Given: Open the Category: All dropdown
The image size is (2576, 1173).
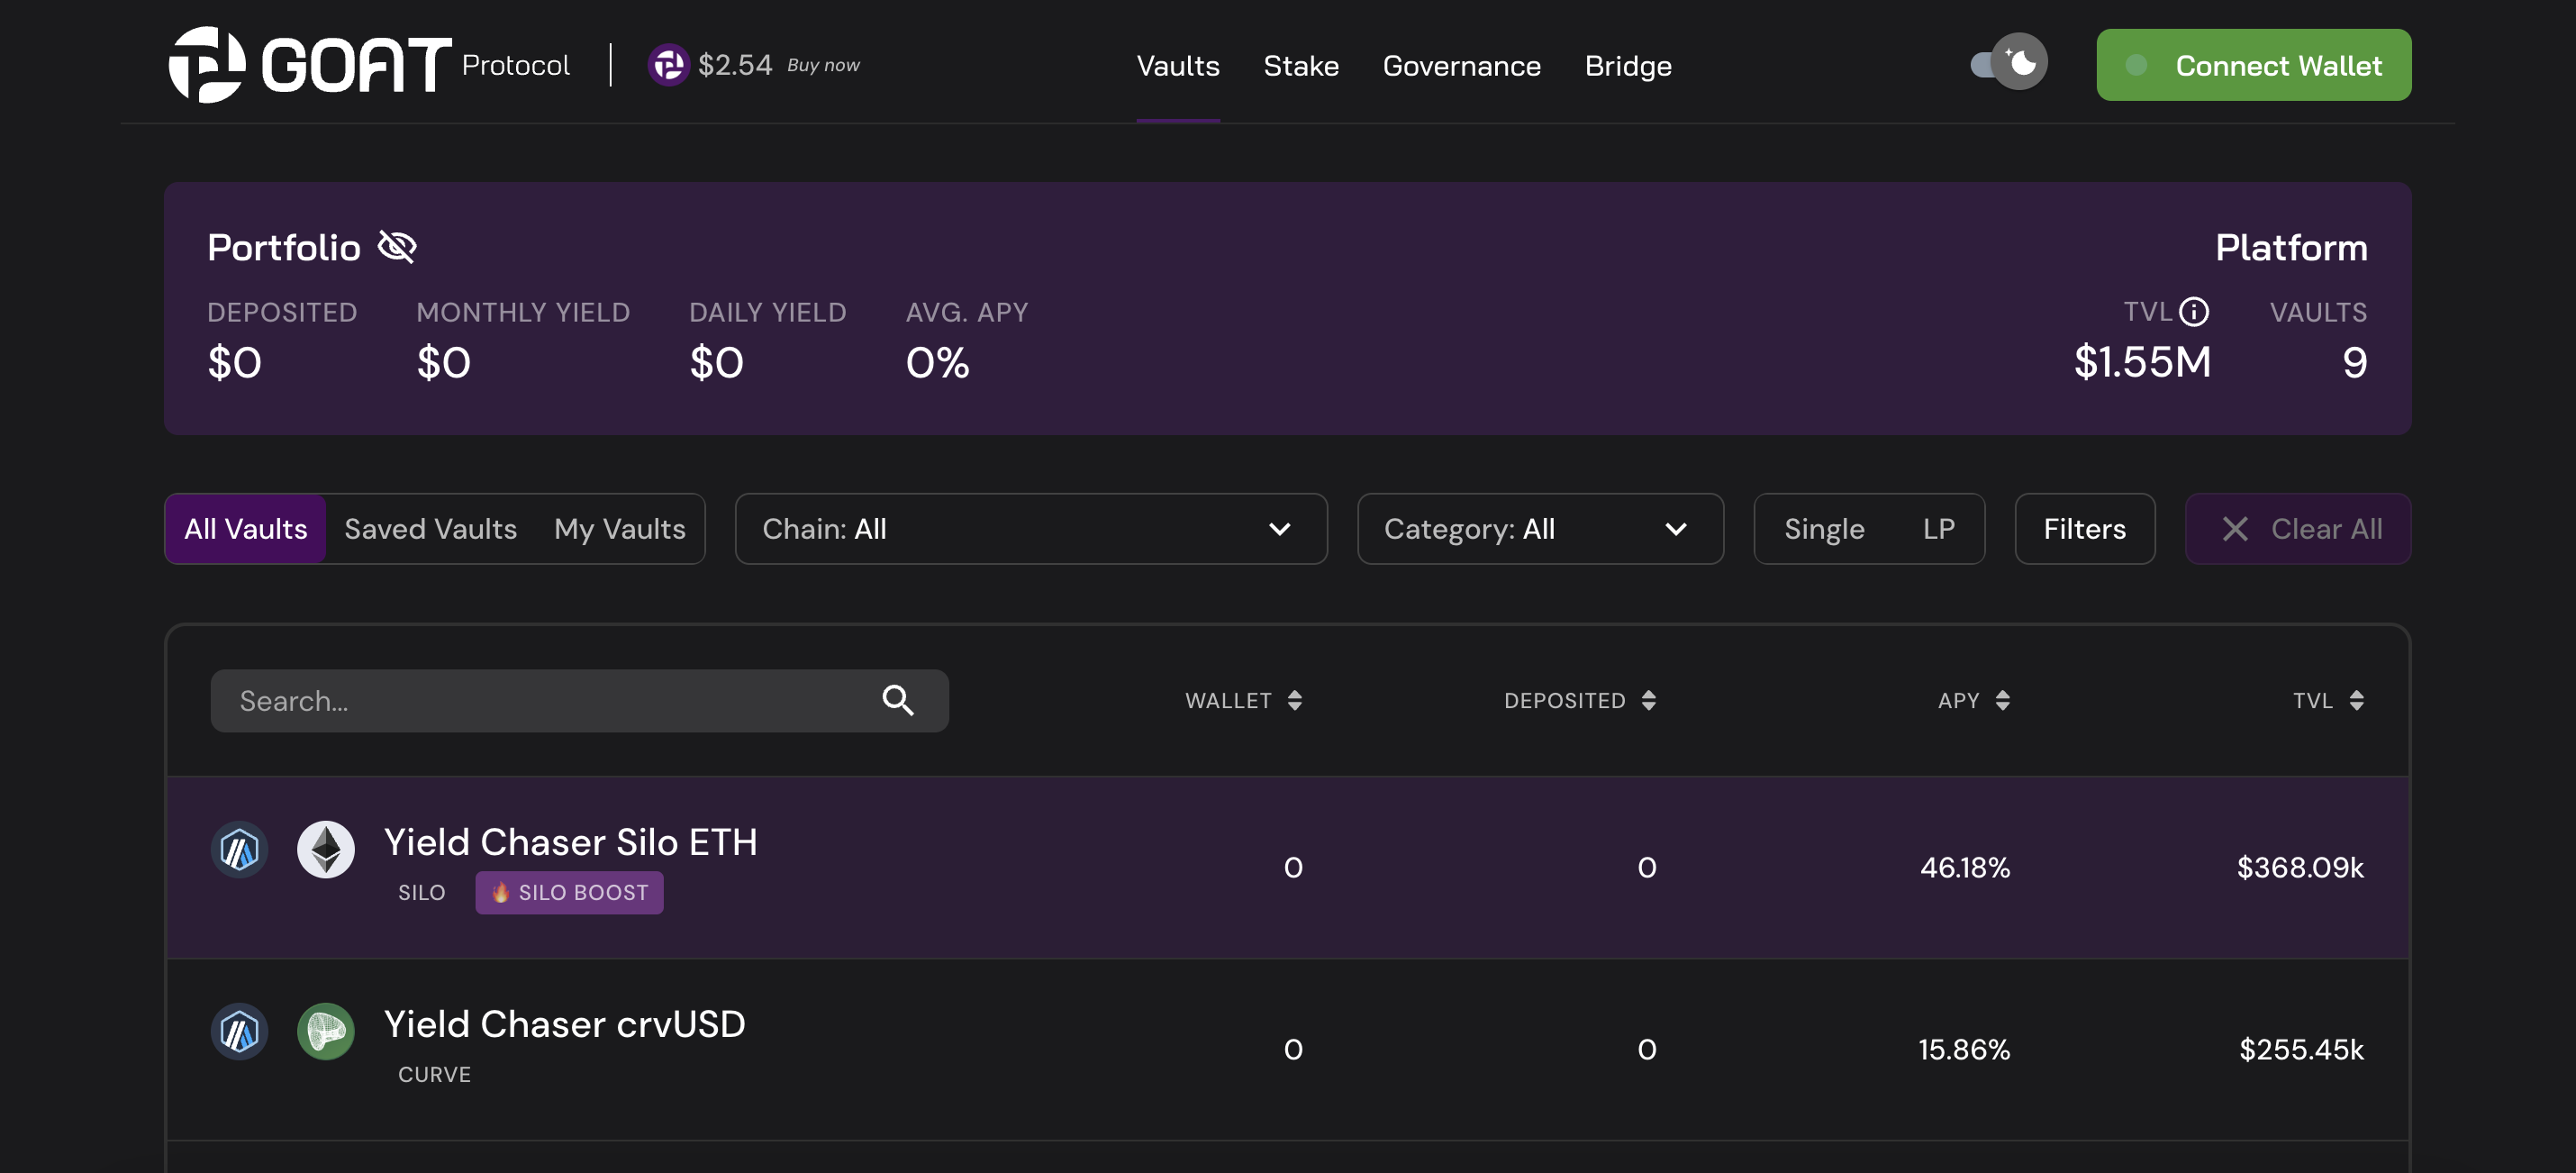Looking at the screenshot, I should (1540, 529).
